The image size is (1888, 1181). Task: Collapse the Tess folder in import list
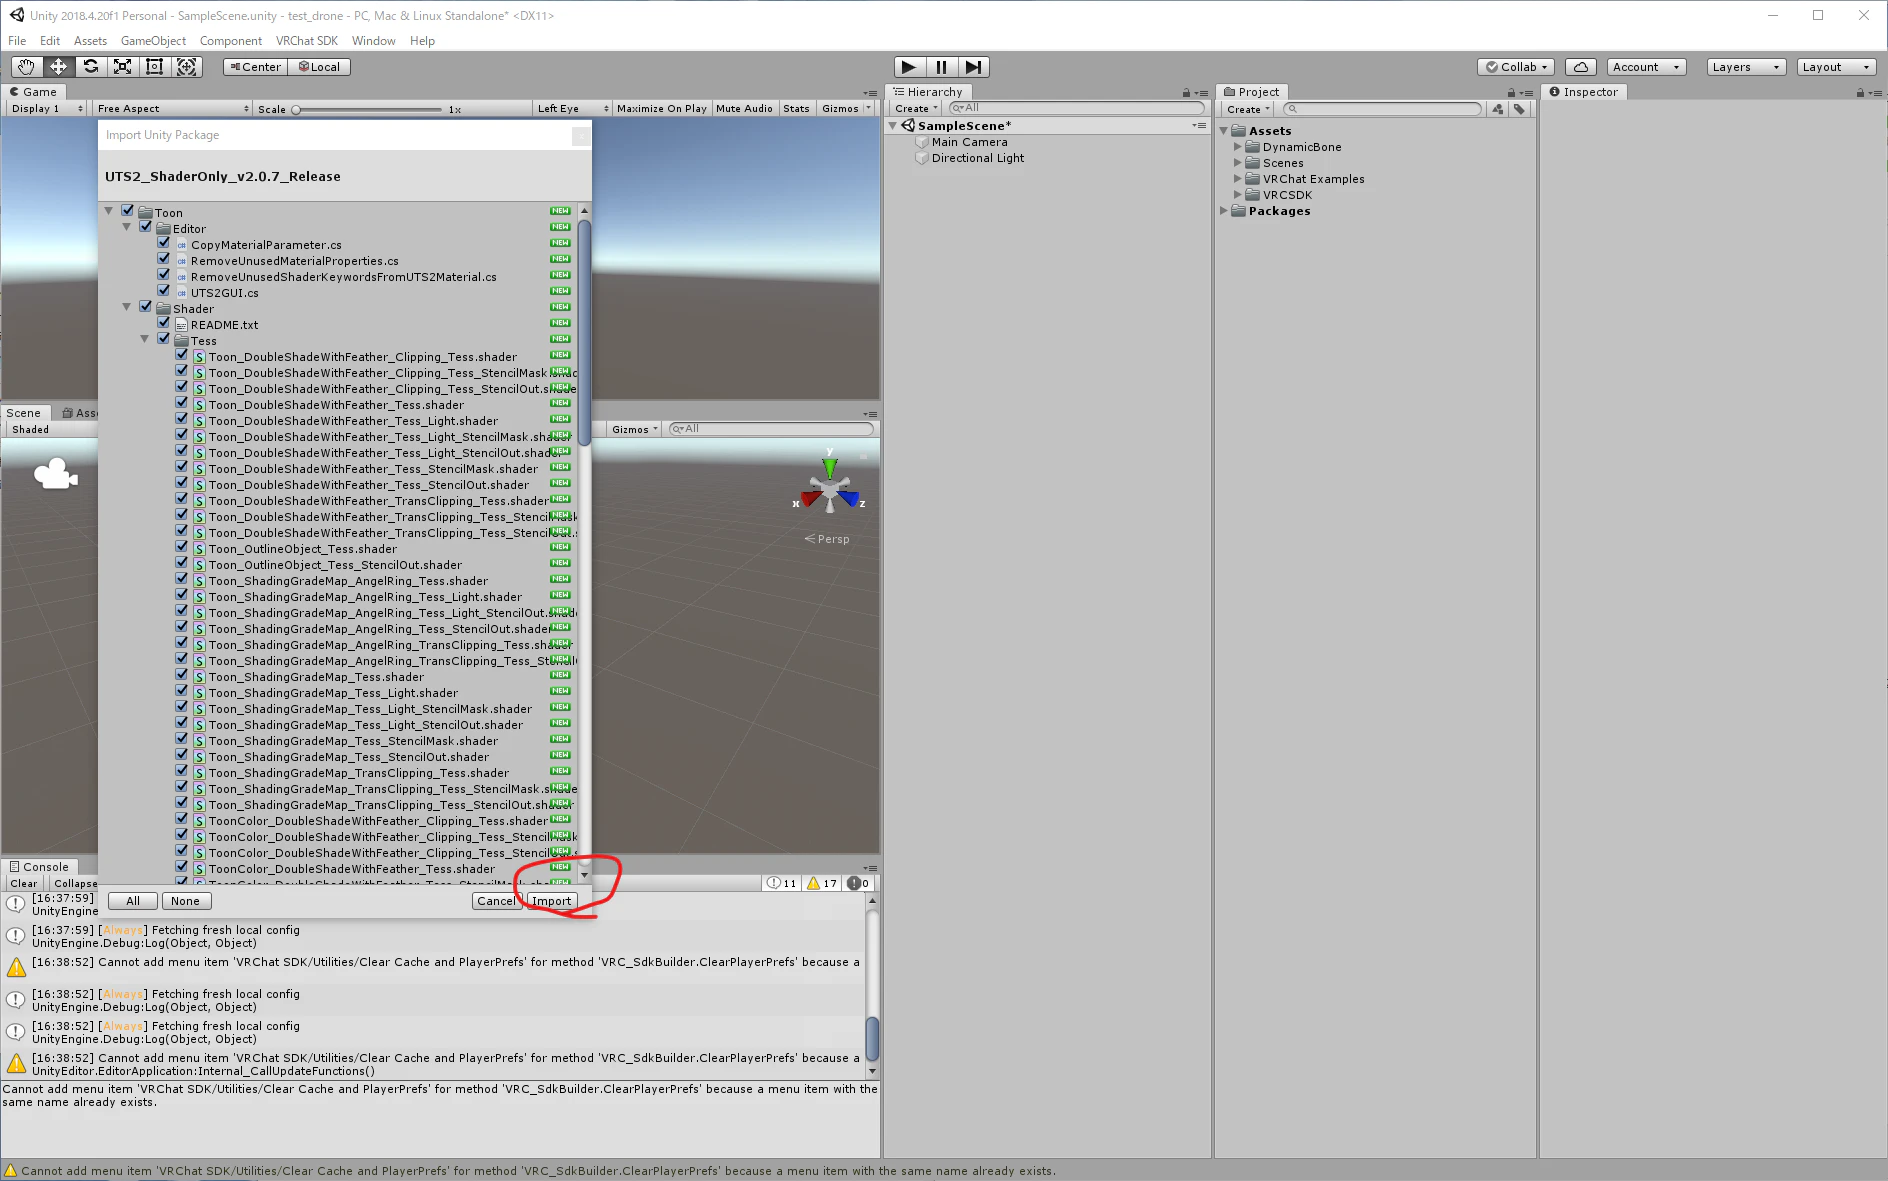(145, 339)
